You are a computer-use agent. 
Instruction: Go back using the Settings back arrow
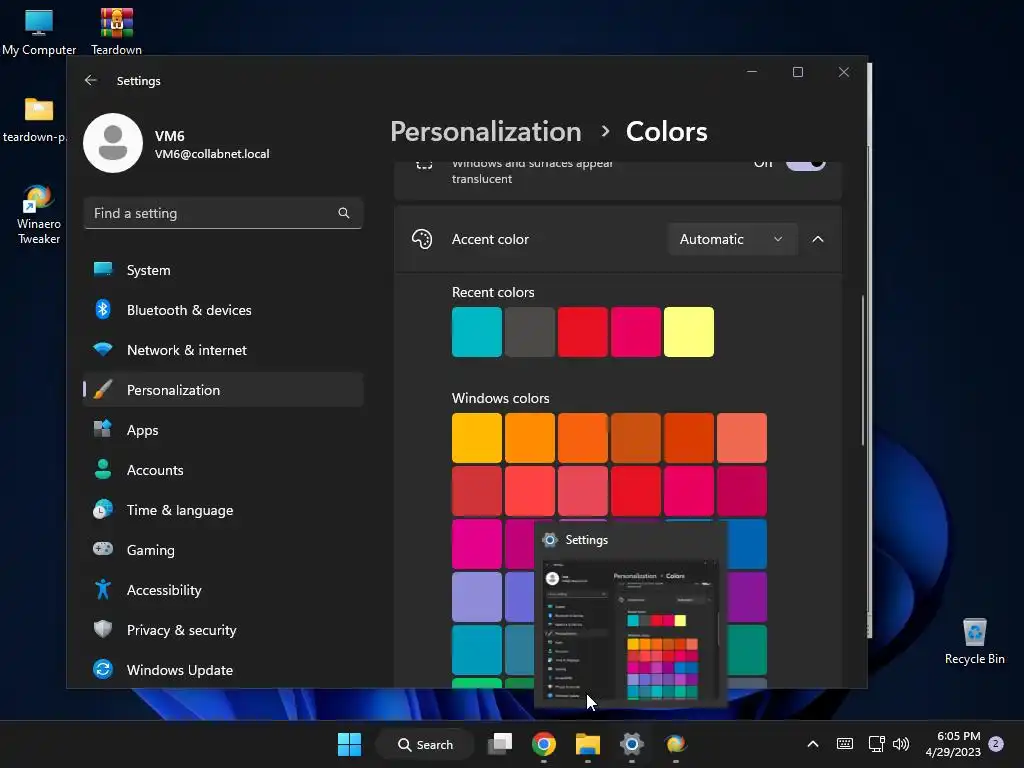click(x=91, y=80)
